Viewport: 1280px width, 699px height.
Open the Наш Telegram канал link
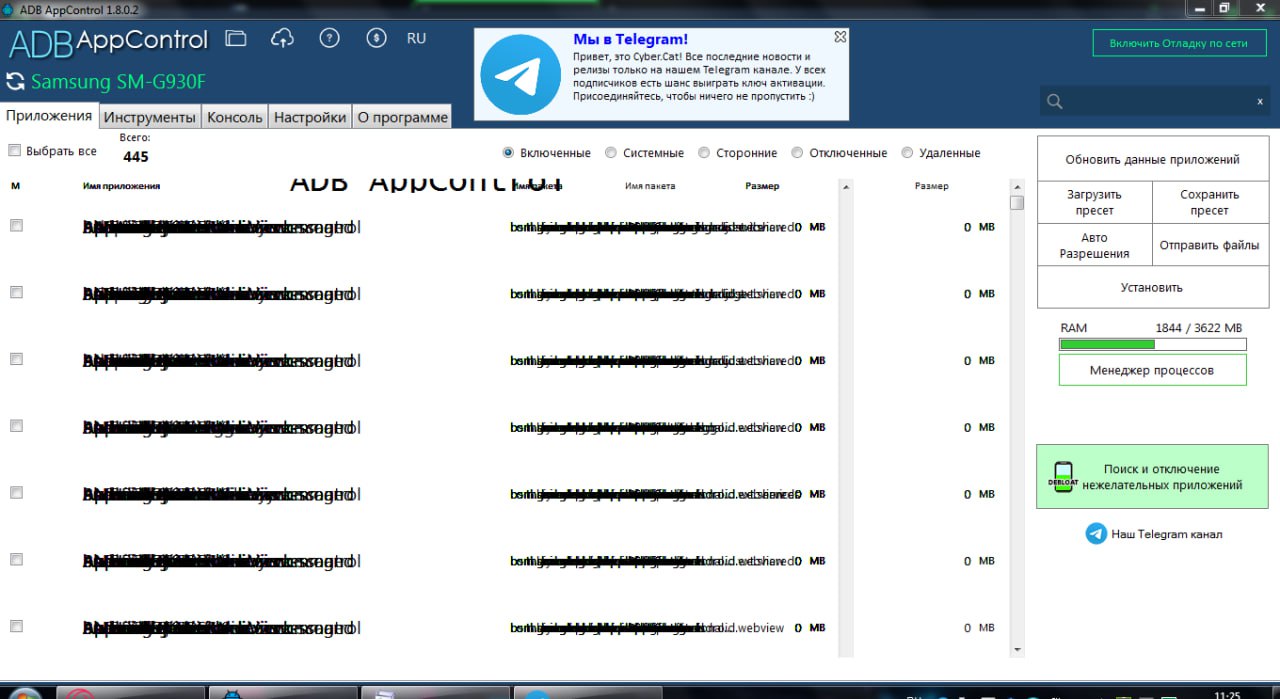[x=1166, y=534]
